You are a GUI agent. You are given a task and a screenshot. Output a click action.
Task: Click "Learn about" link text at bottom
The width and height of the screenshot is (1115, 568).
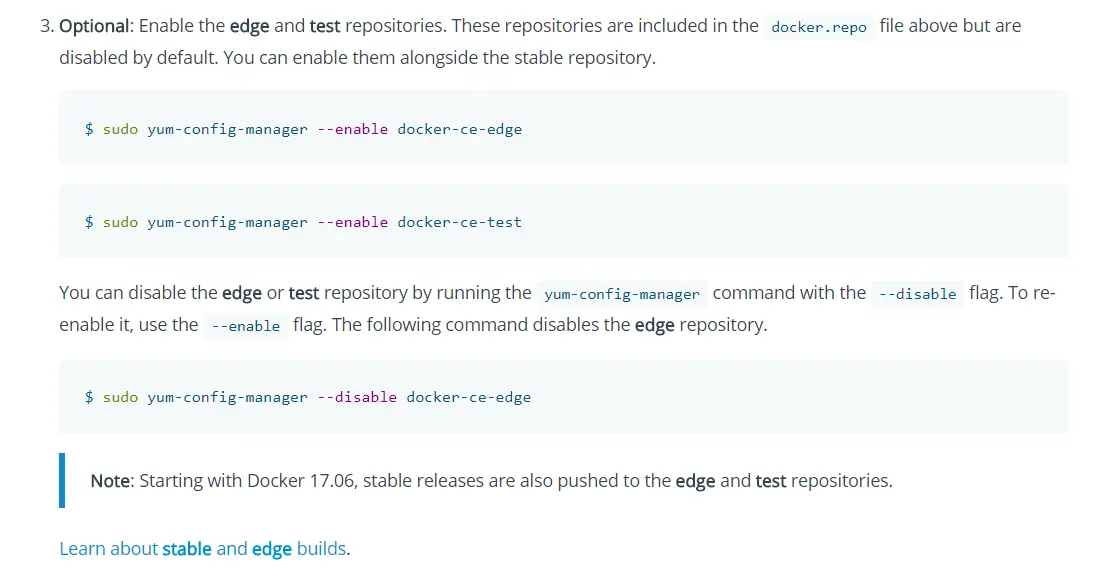(108, 548)
